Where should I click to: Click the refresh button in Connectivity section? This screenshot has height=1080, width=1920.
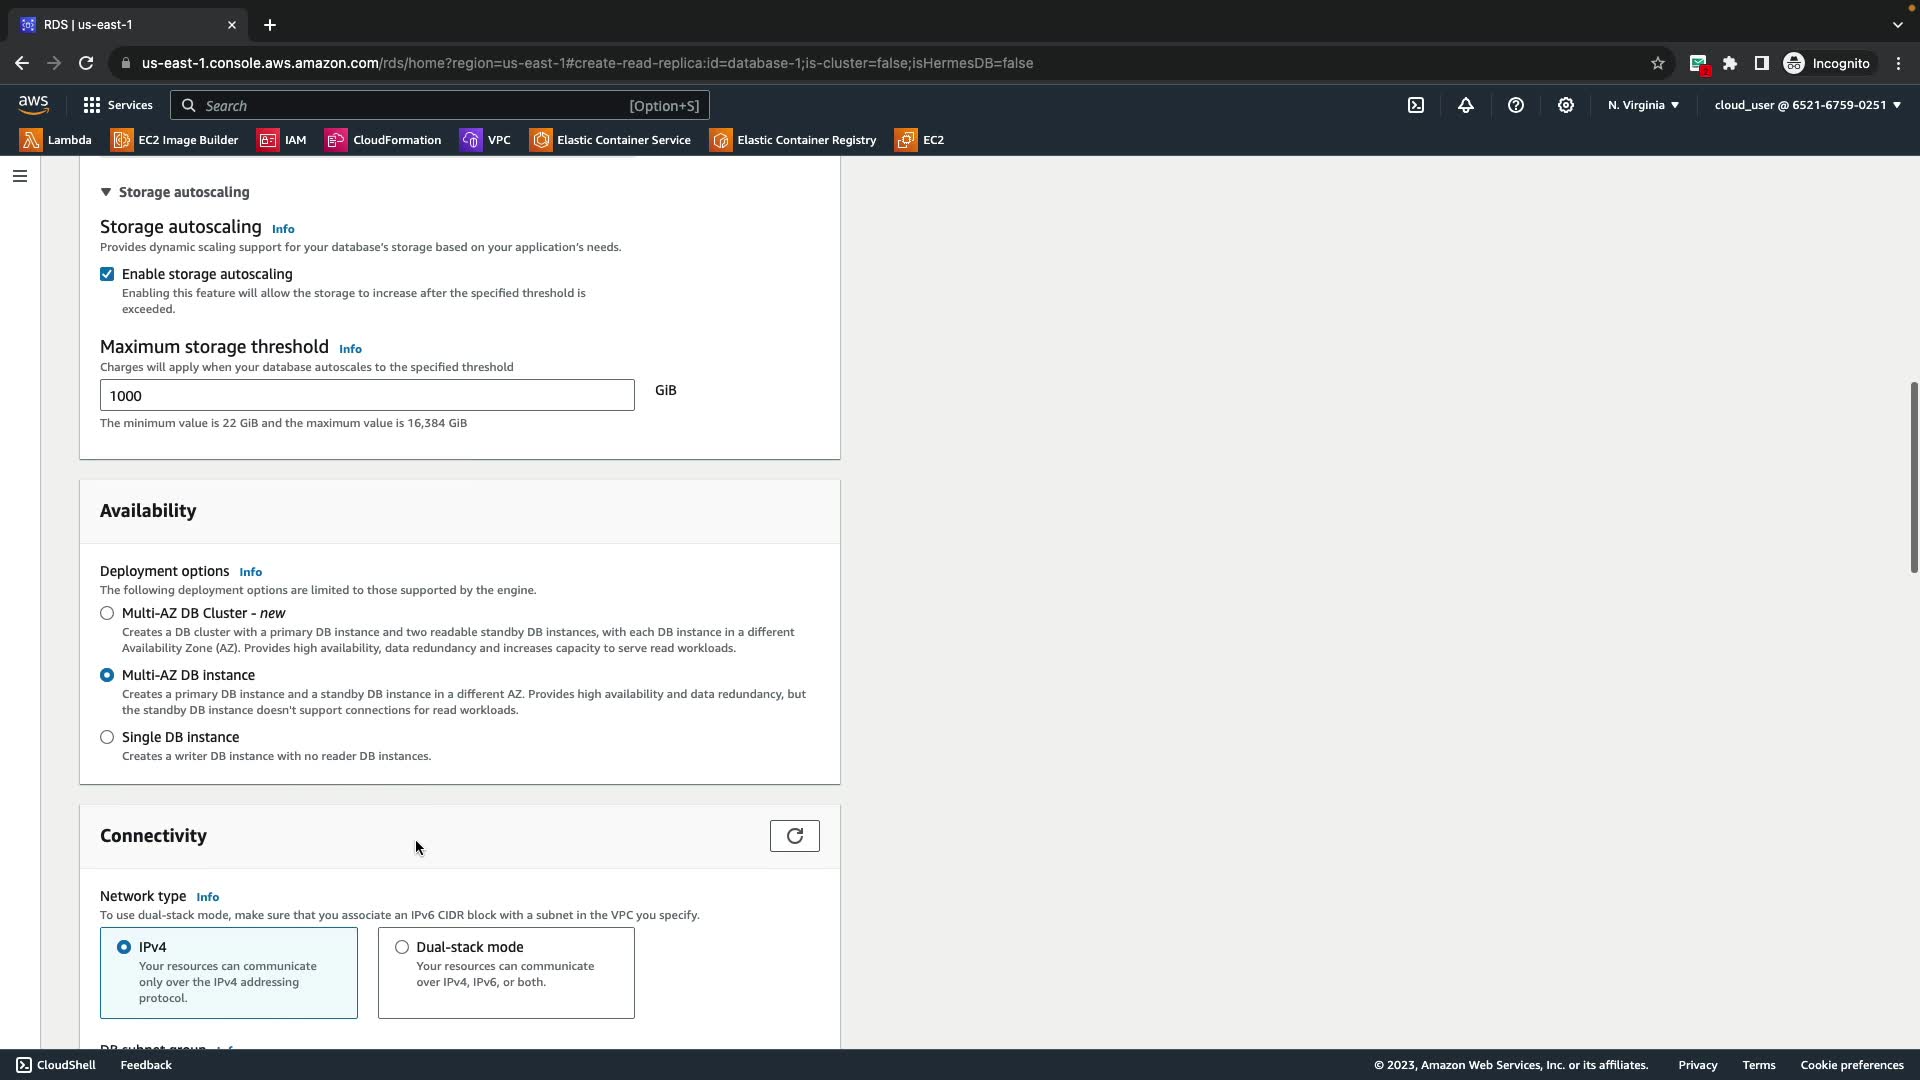794,836
